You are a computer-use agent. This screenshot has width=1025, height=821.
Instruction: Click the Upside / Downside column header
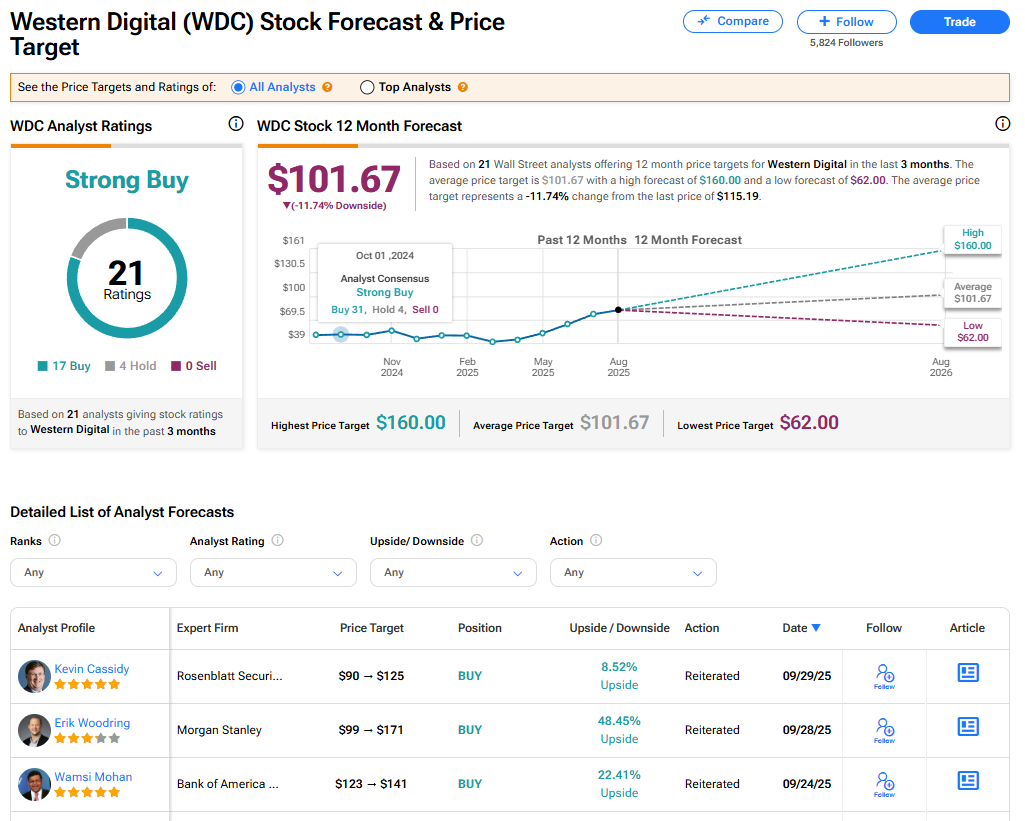tap(619, 628)
